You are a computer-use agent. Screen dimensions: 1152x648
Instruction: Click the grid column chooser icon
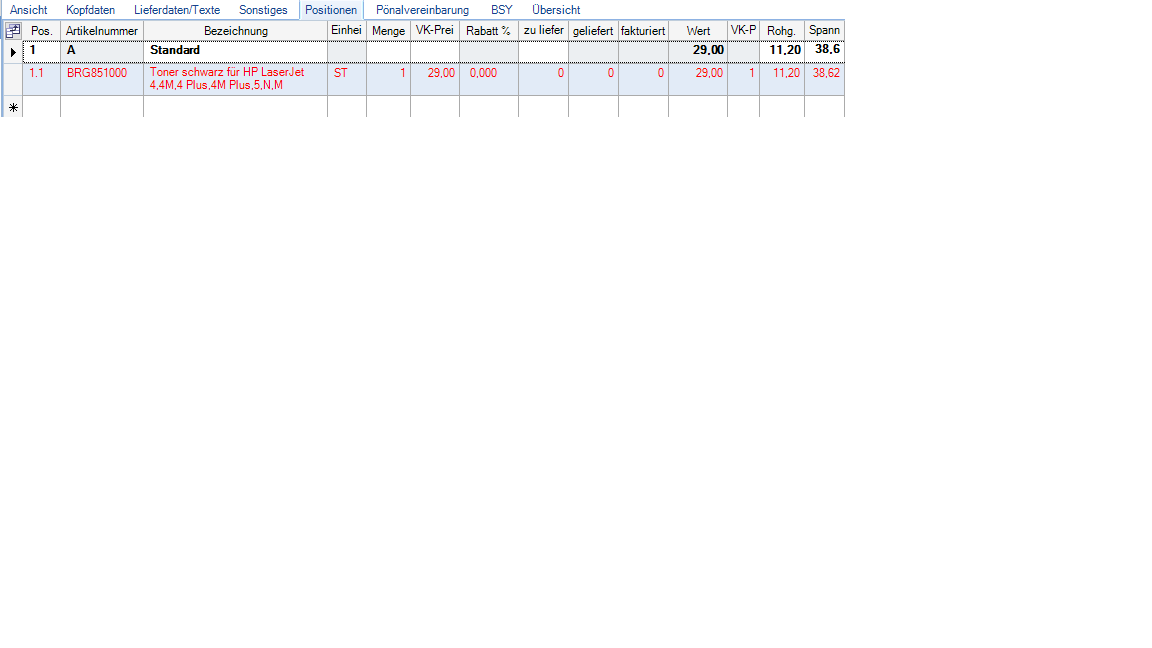click(13, 31)
